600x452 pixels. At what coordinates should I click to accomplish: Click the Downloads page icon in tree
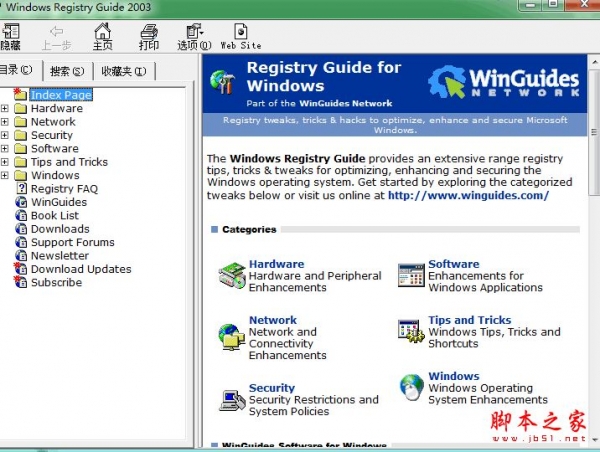point(21,229)
